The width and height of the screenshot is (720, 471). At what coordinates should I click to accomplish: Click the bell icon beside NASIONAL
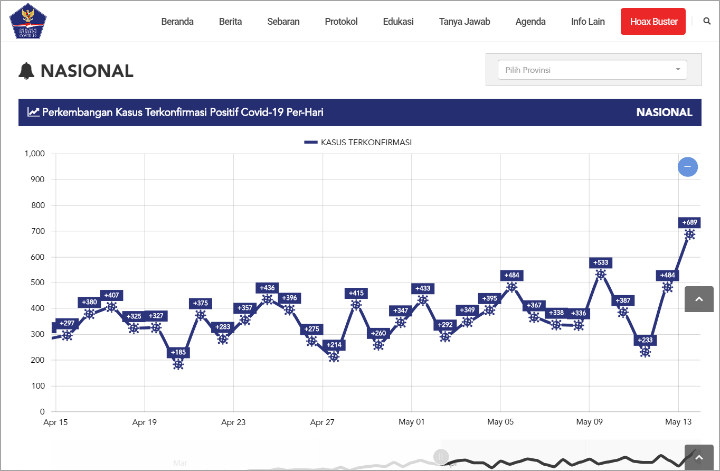click(26, 71)
